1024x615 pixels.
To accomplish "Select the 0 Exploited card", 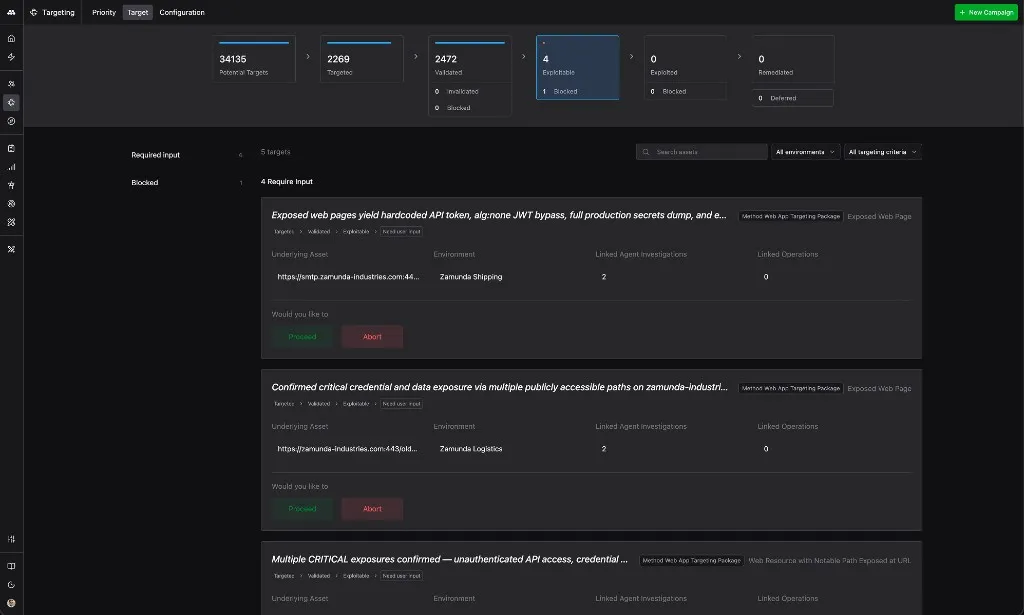I will click(685, 59).
